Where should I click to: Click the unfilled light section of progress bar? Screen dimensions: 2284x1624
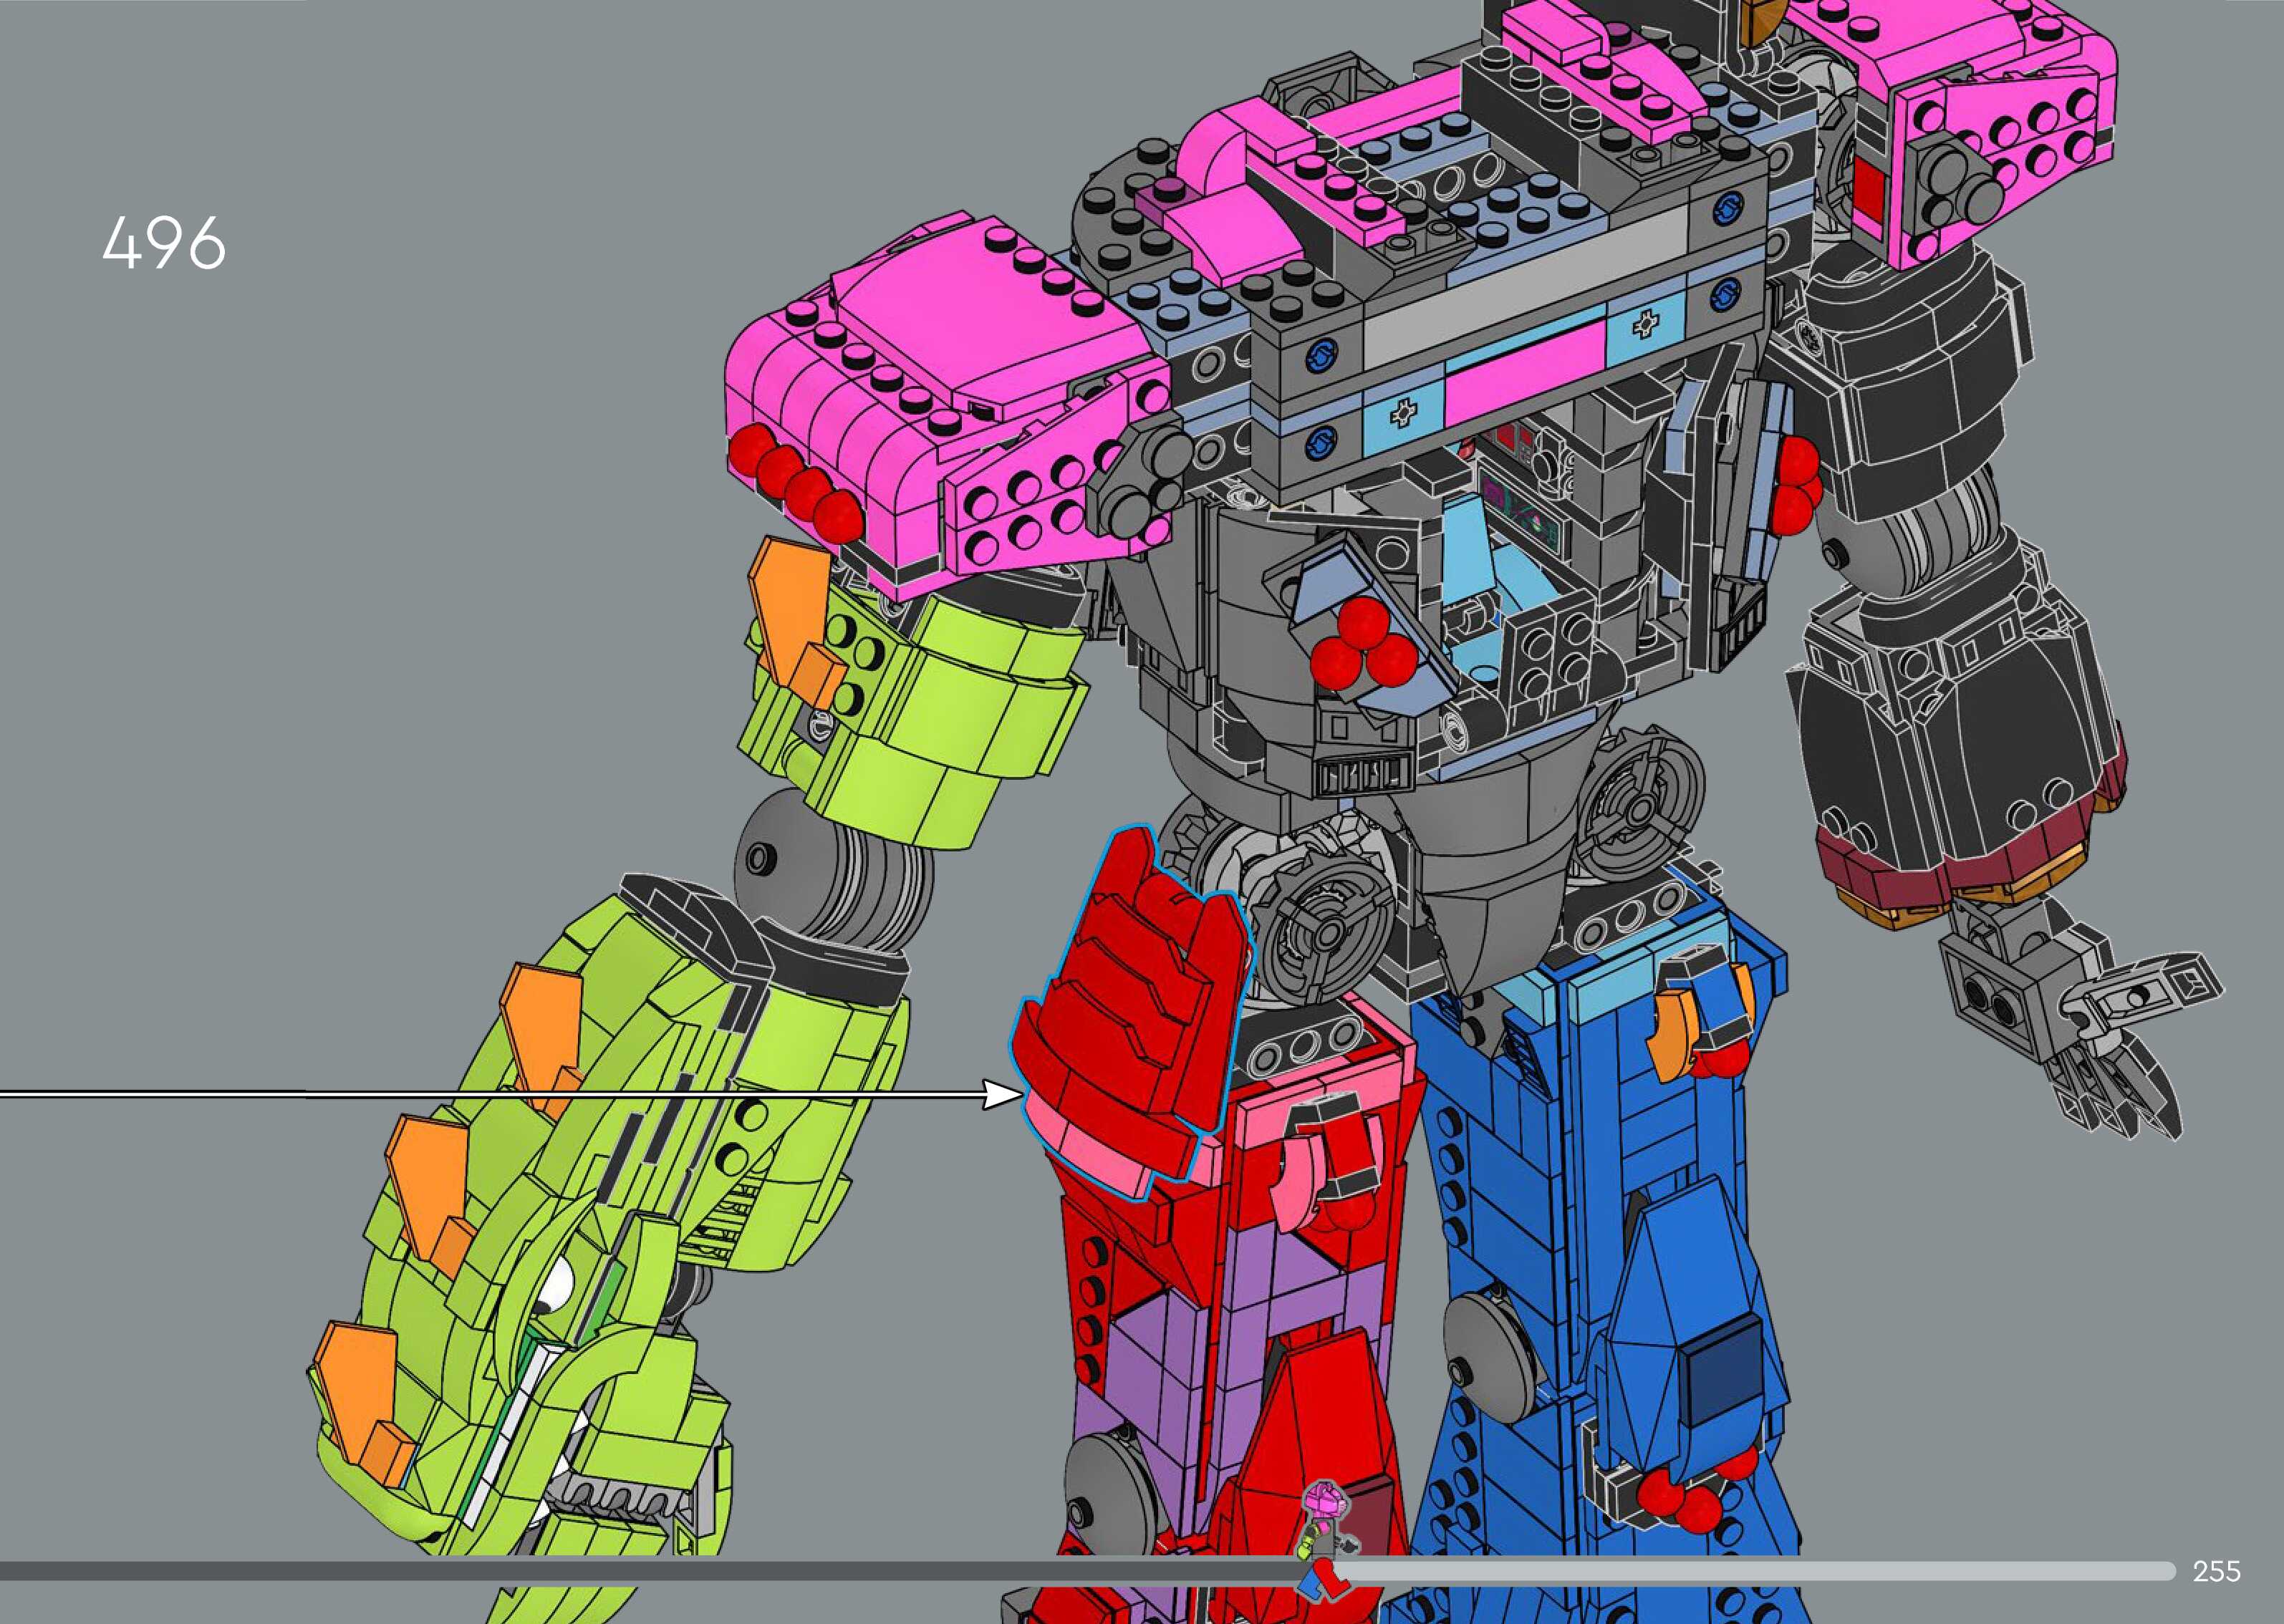pyautogui.click(x=1750, y=1571)
